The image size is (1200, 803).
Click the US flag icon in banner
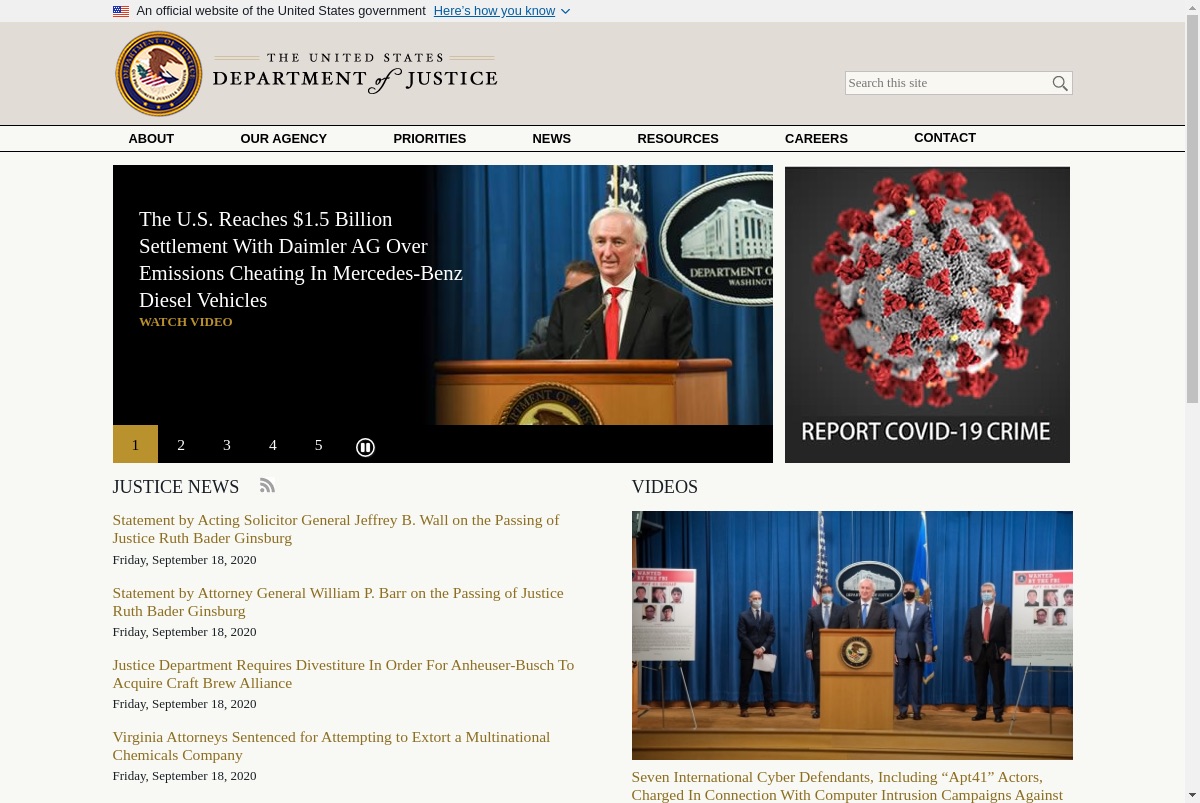pos(121,11)
